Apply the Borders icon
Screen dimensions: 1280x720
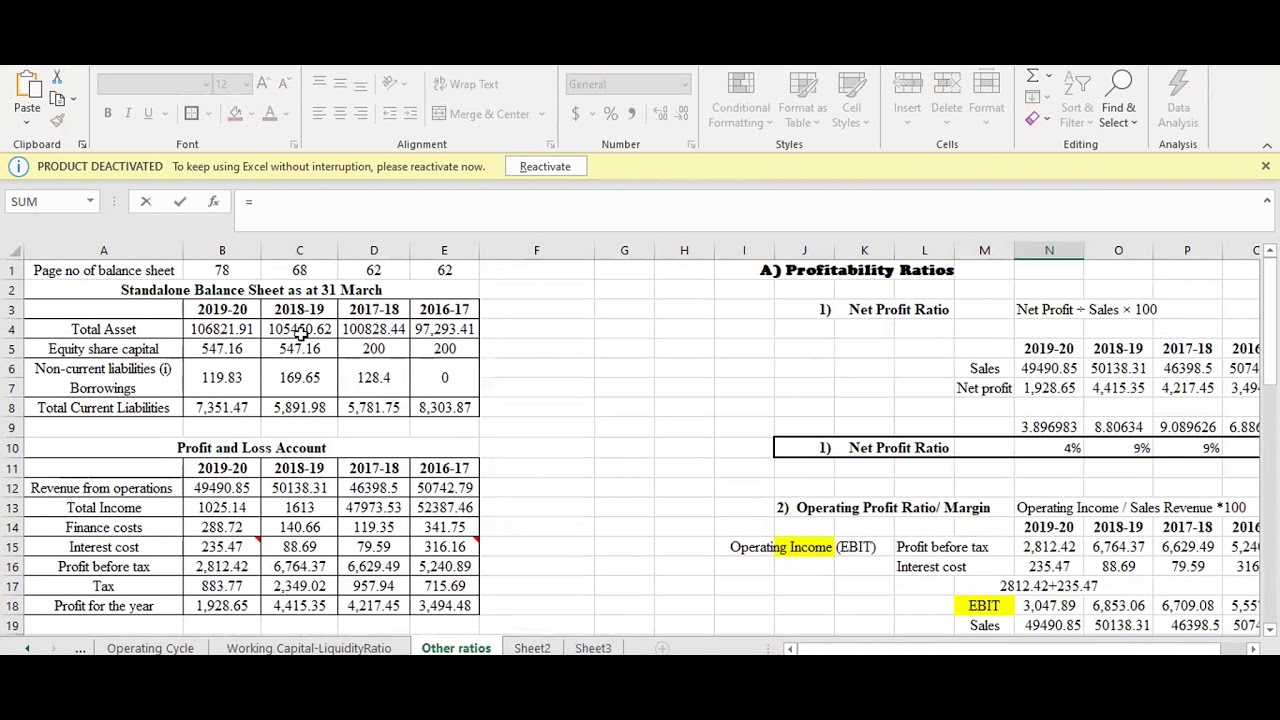(191, 114)
